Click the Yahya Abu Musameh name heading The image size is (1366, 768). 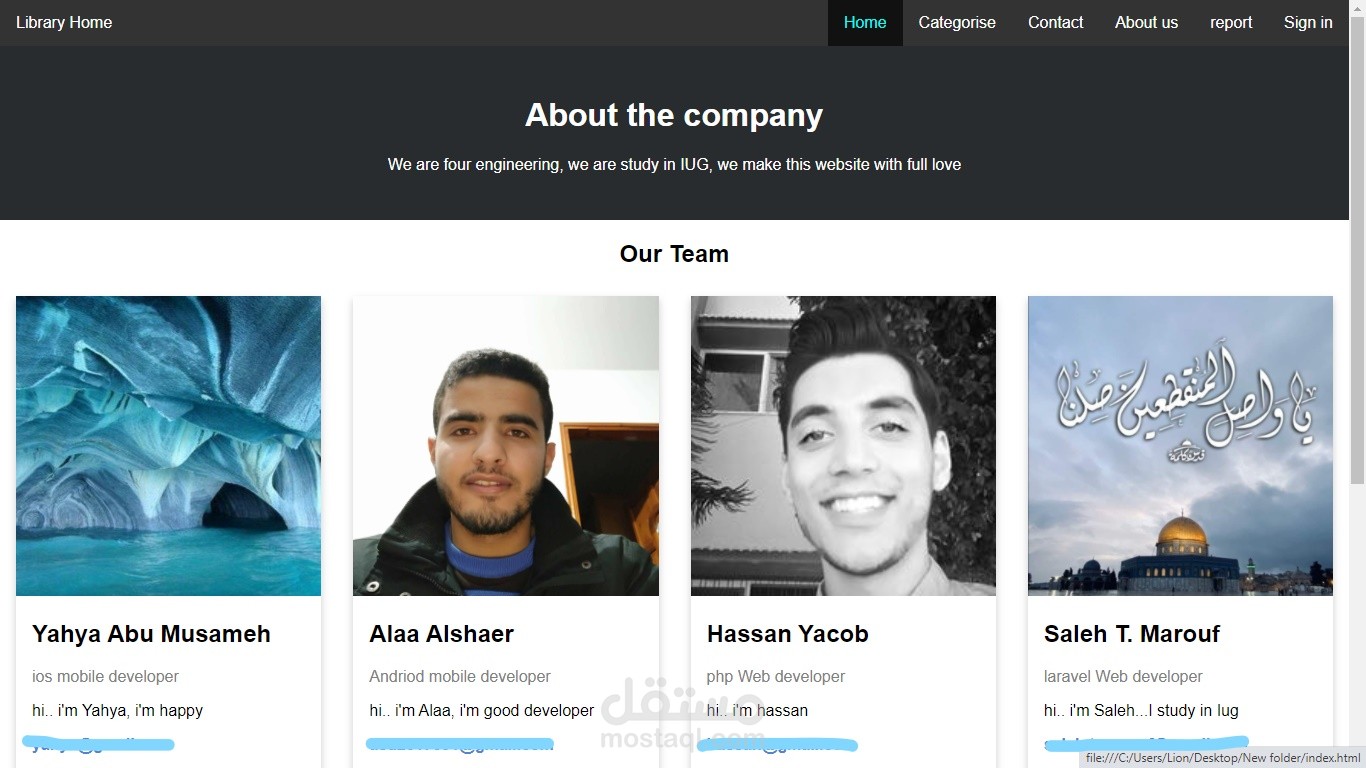[x=151, y=634]
